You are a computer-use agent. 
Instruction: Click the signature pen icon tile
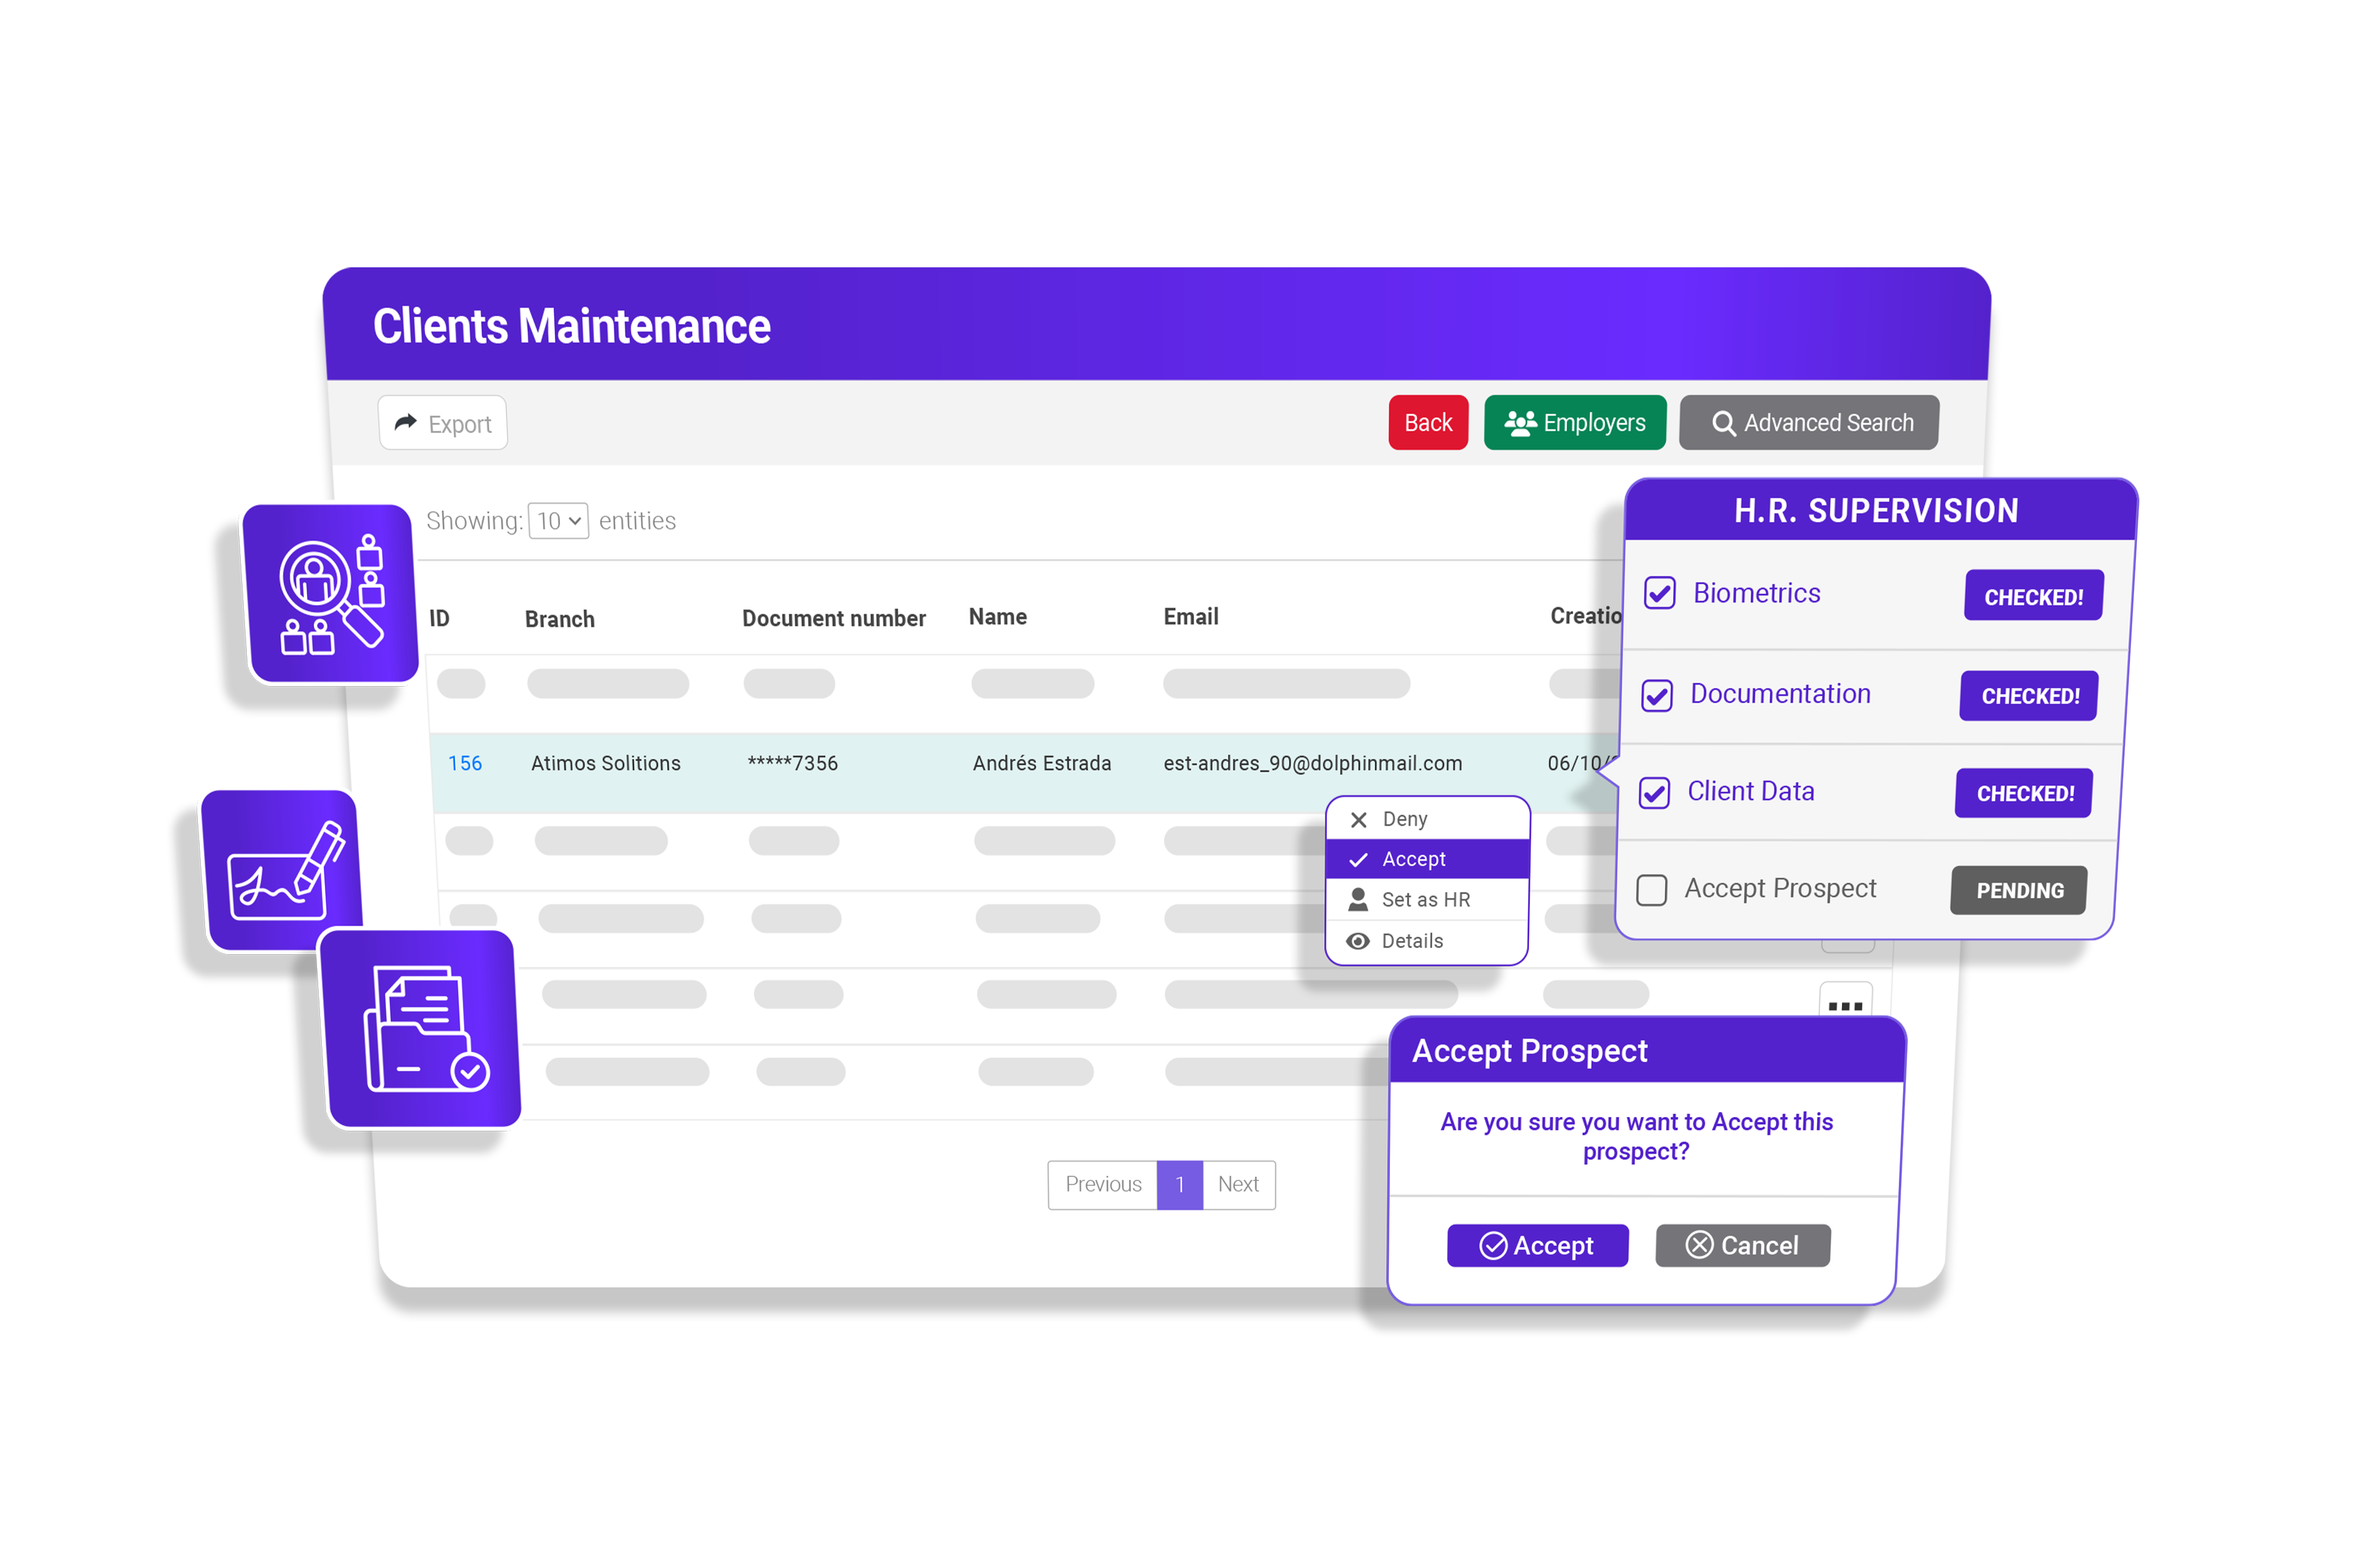point(281,869)
